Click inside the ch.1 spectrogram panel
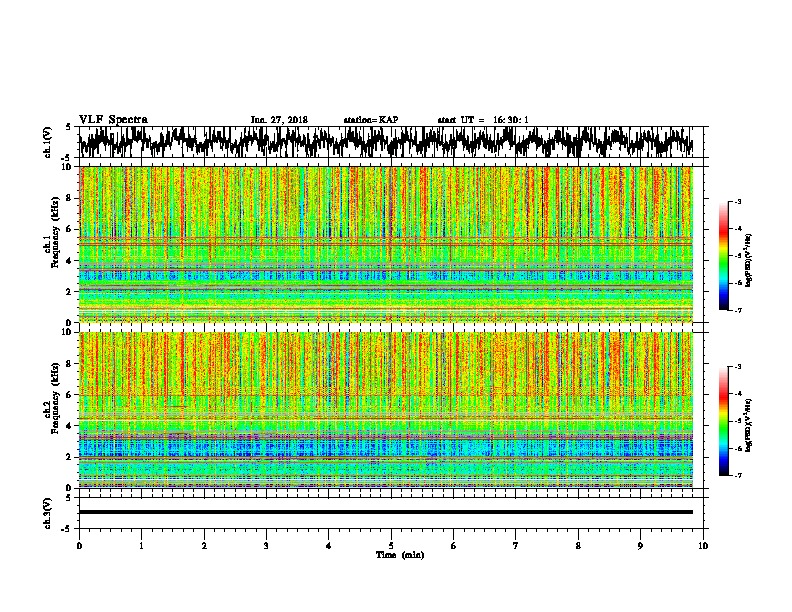 386,244
